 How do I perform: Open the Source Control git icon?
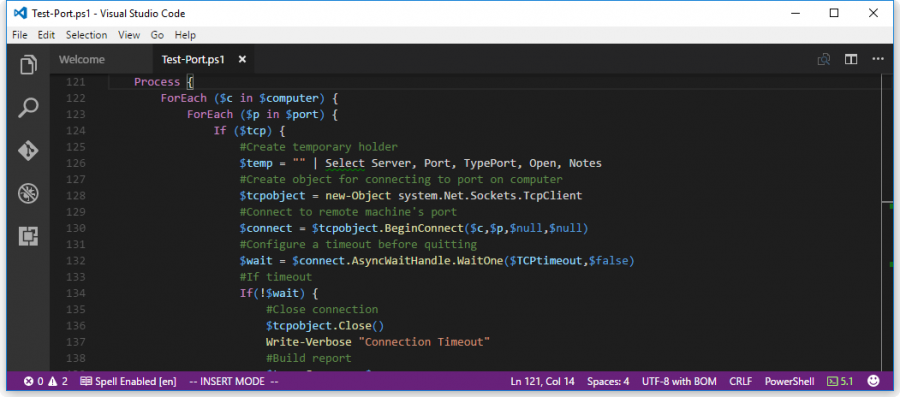point(28,151)
